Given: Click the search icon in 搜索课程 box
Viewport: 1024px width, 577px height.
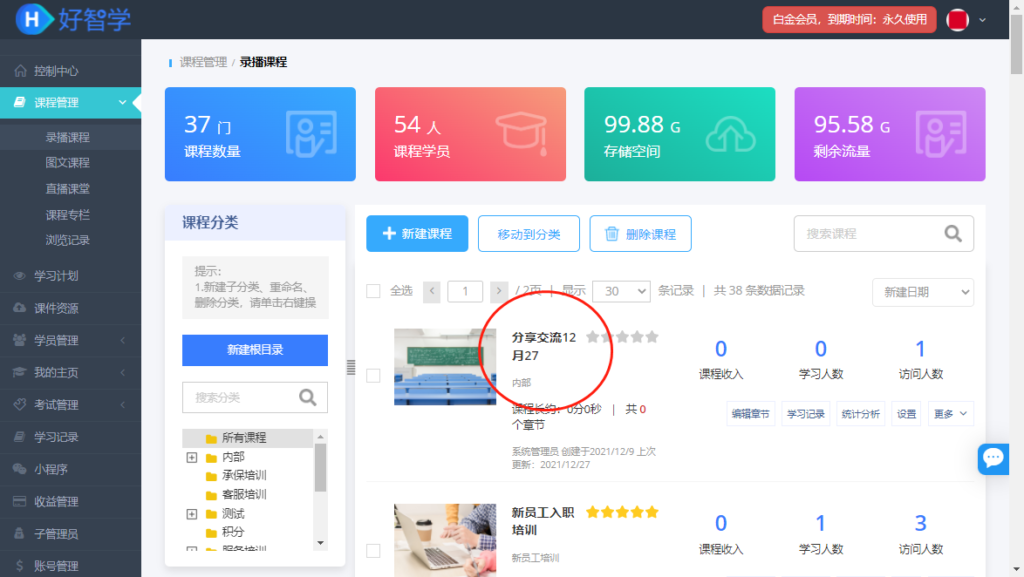Looking at the screenshot, I should tap(953, 234).
